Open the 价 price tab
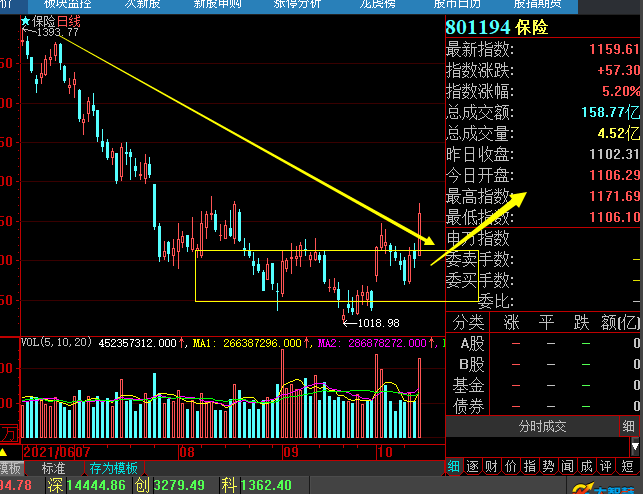This screenshot has height=494, width=643. coord(510,467)
